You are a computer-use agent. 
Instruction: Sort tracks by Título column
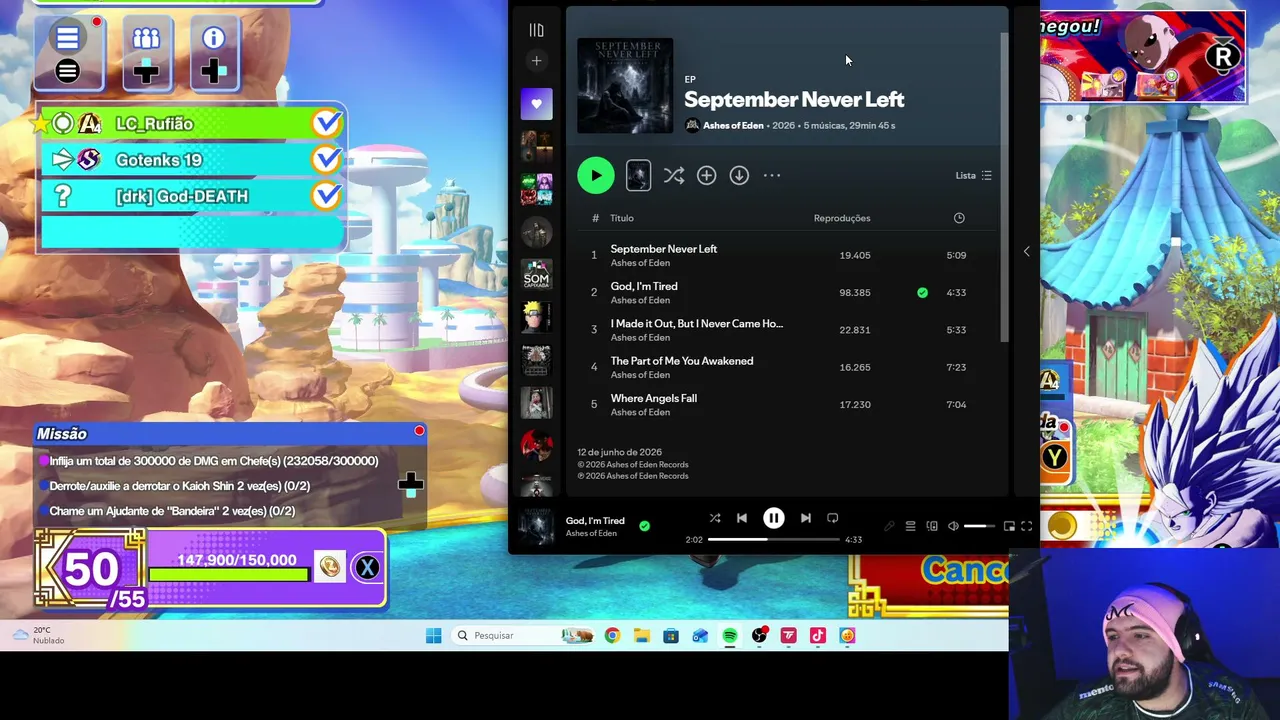622,218
